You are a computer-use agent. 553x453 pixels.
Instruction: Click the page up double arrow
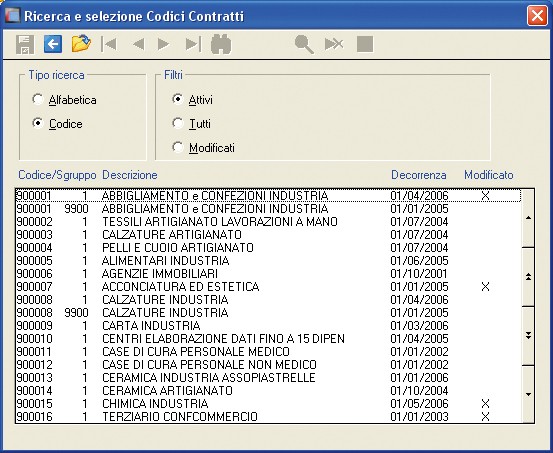click(x=528, y=277)
